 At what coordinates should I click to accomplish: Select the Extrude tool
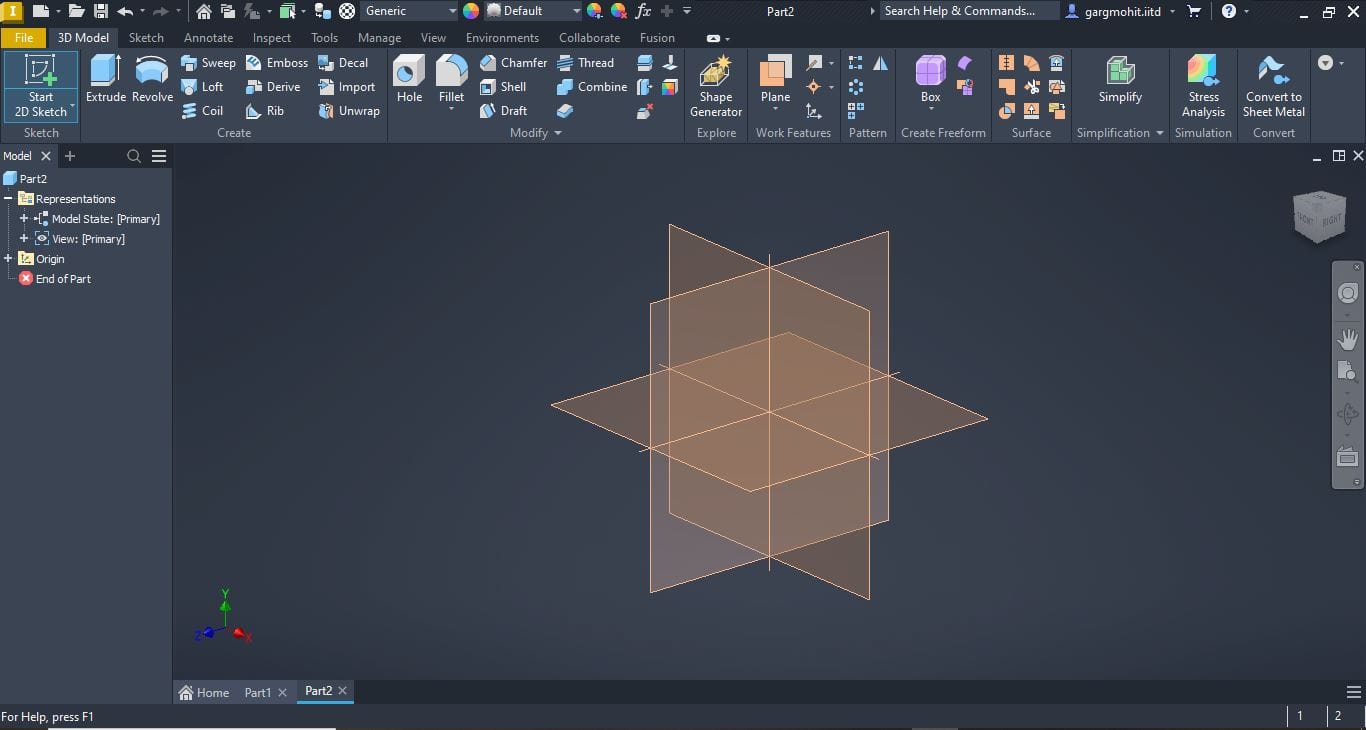pyautogui.click(x=105, y=80)
